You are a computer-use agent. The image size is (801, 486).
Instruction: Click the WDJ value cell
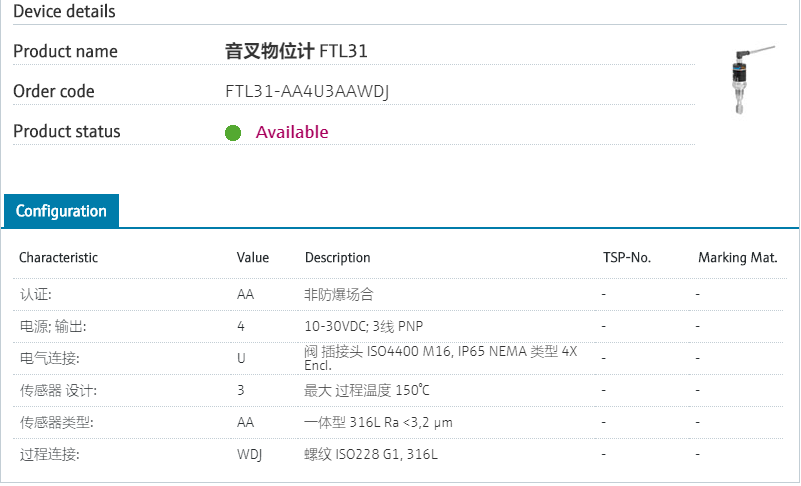(250, 455)
